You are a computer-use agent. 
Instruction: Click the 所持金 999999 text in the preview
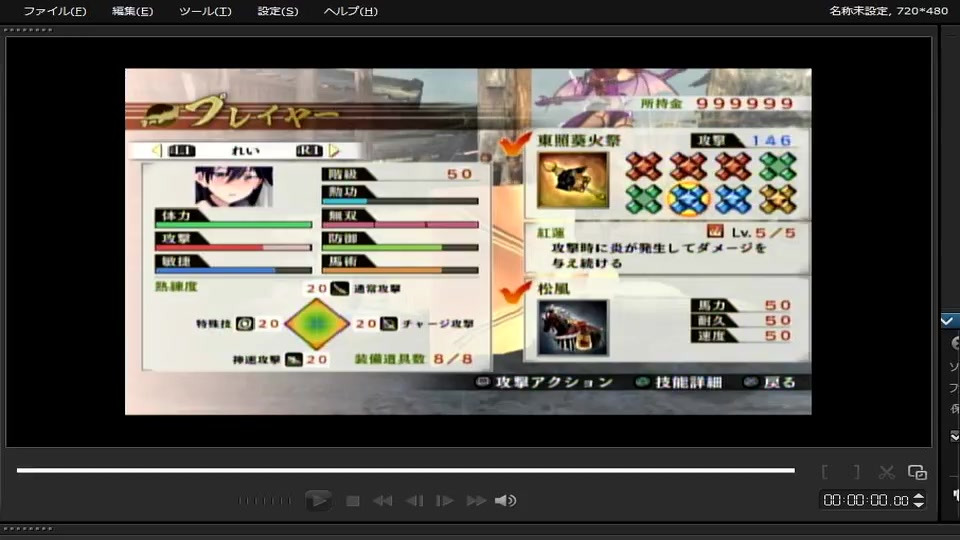[x=717, y=103]
